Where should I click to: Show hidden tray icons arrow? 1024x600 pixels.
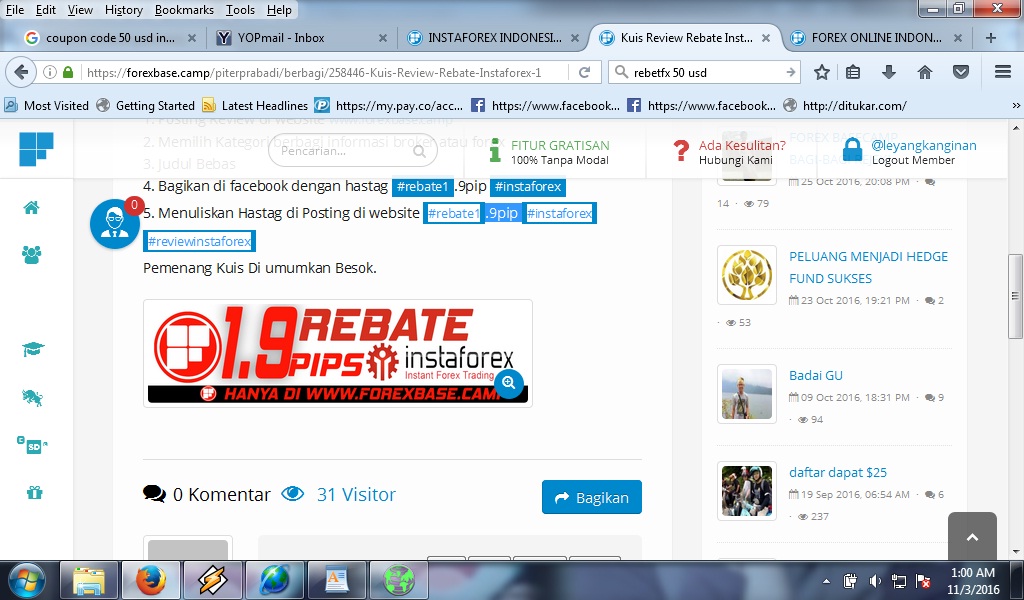(x=827, y=581)
